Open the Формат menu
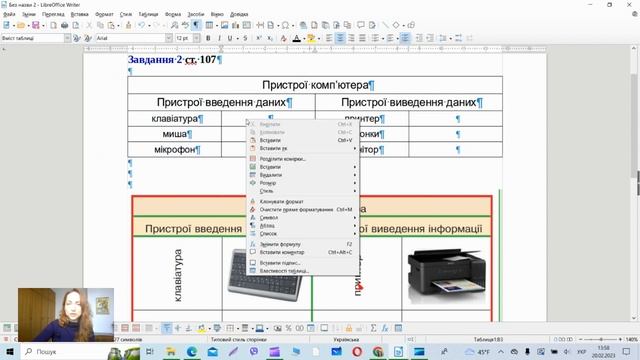This screenshot has width=640, height=360. tap(104, 14)
